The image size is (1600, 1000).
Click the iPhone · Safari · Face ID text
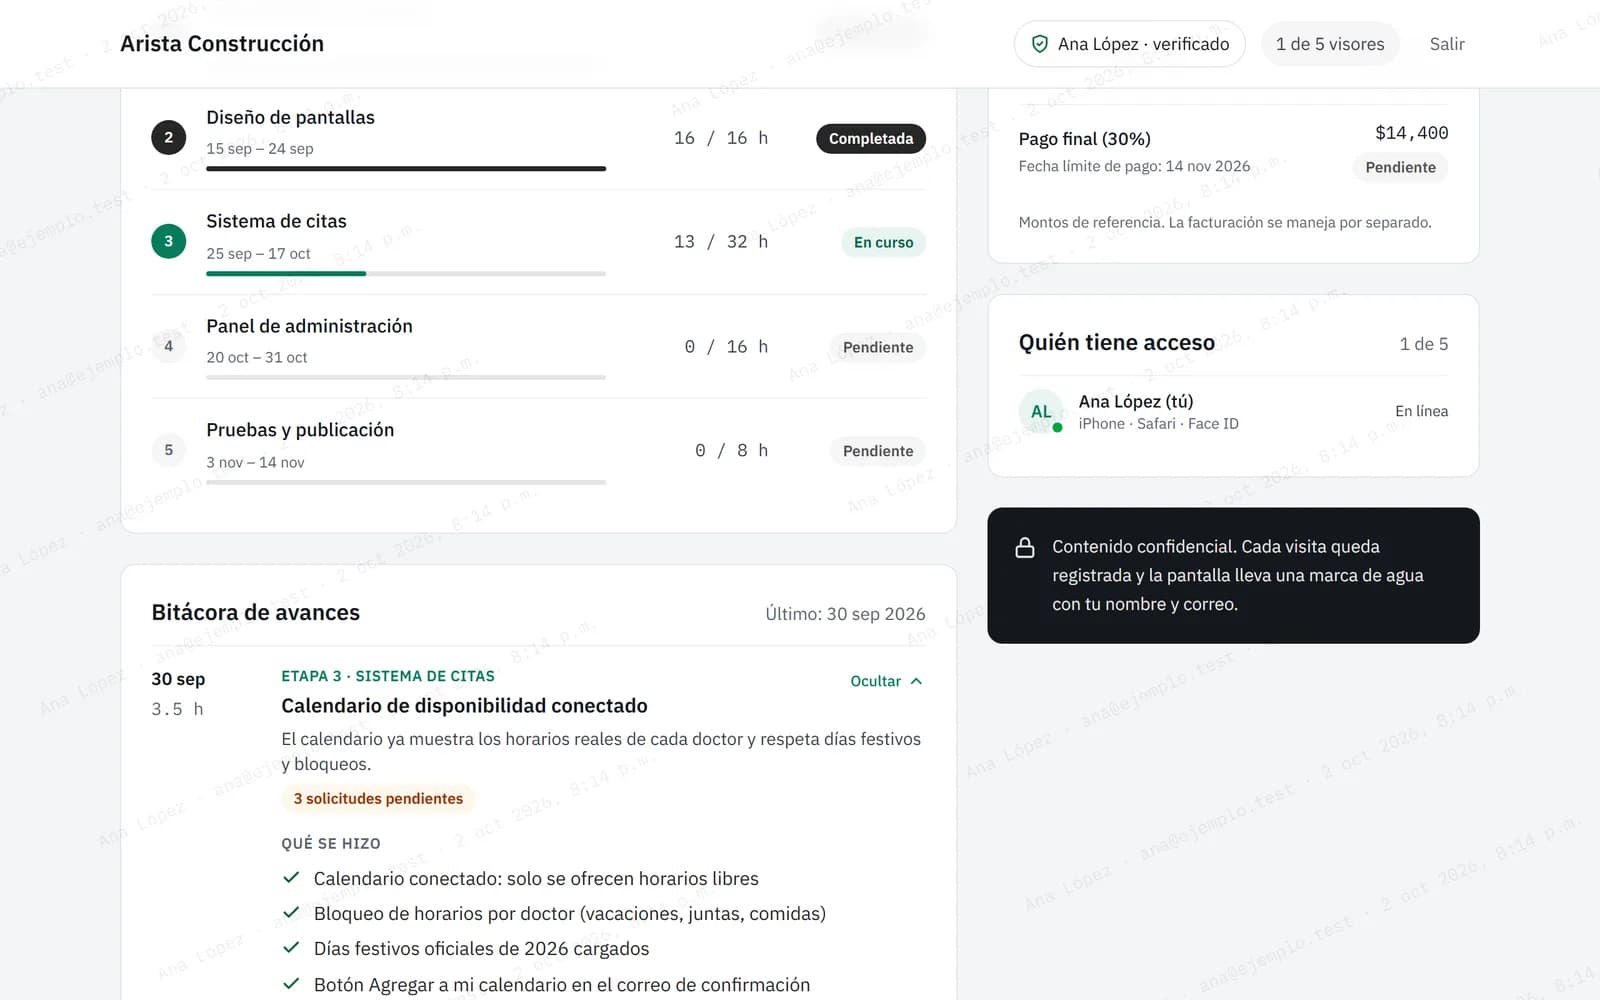coord(1158,424)
